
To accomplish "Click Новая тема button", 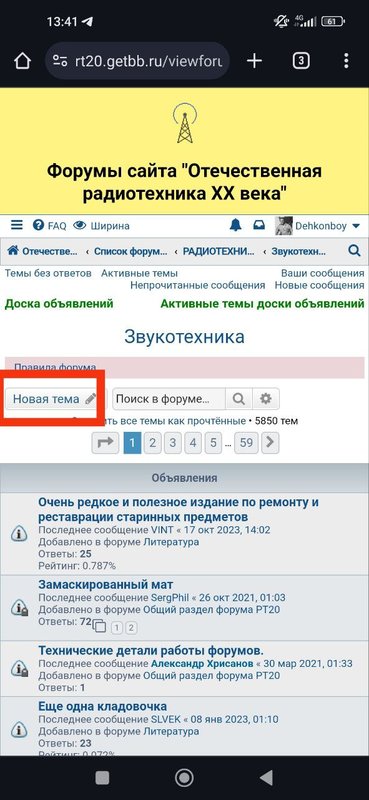I will click(54, 399).
